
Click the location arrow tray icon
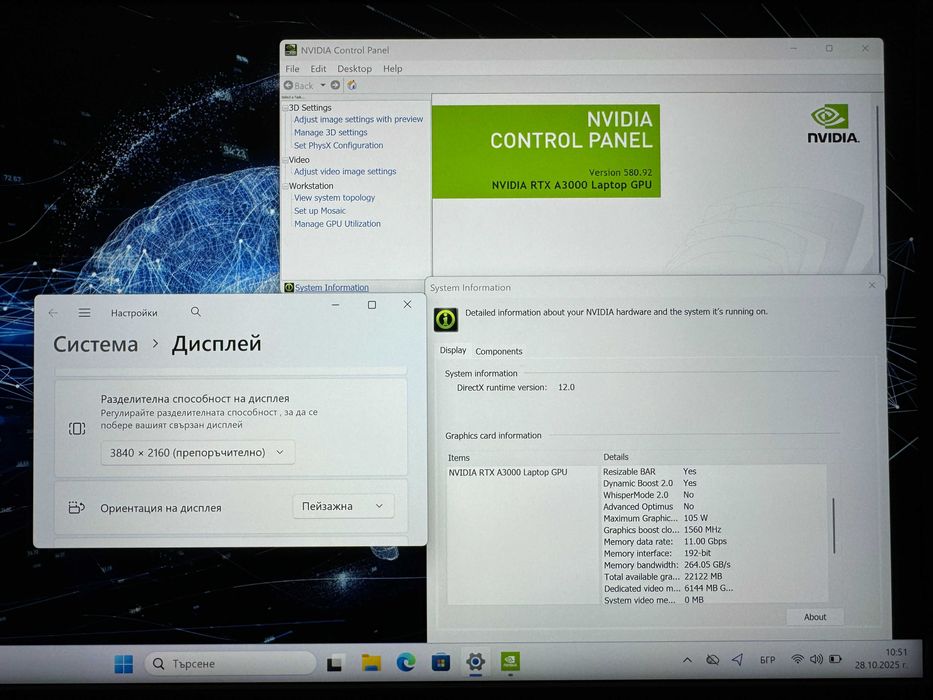pos(738,659)
